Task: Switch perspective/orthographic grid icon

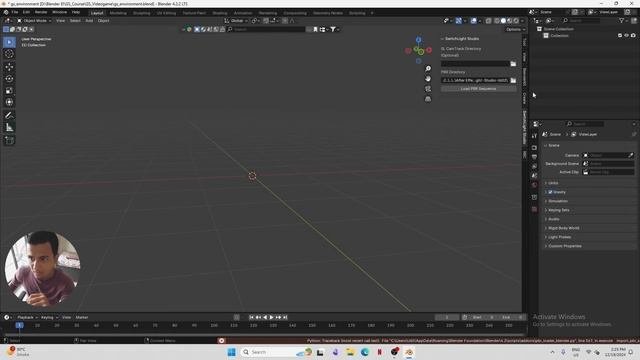Action: 428,99
